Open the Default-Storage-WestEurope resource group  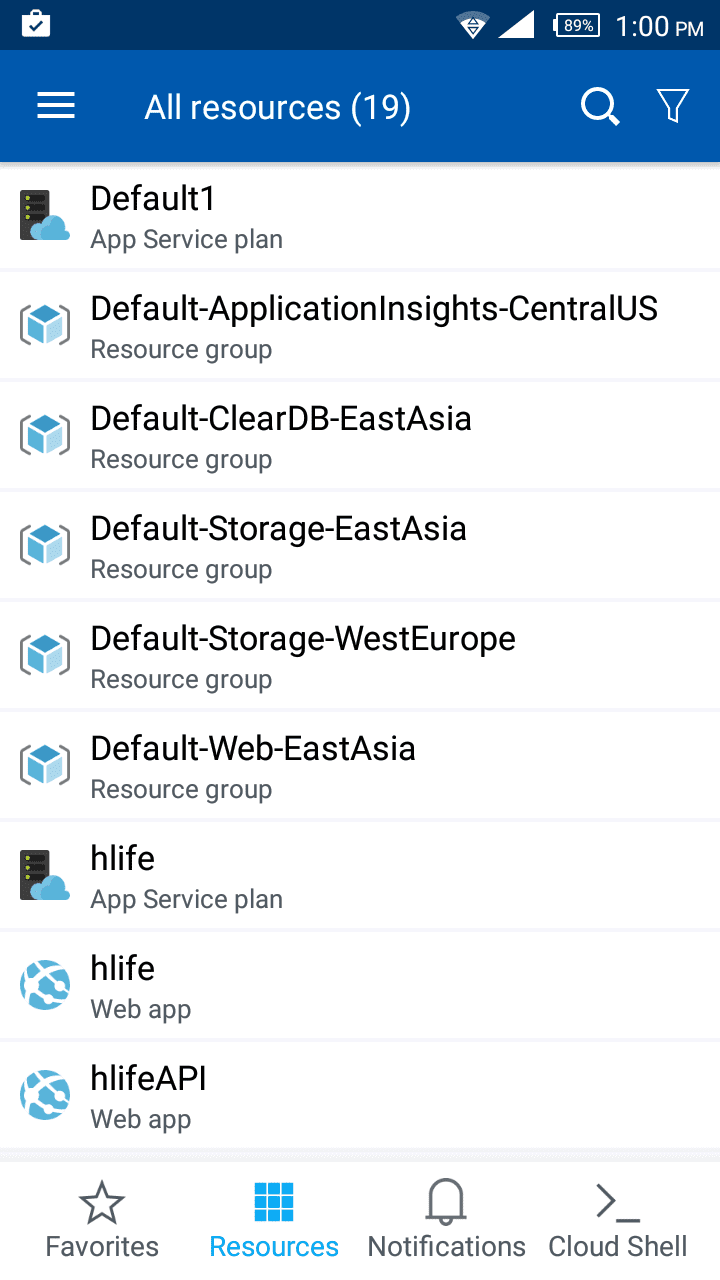coord(303,656)
